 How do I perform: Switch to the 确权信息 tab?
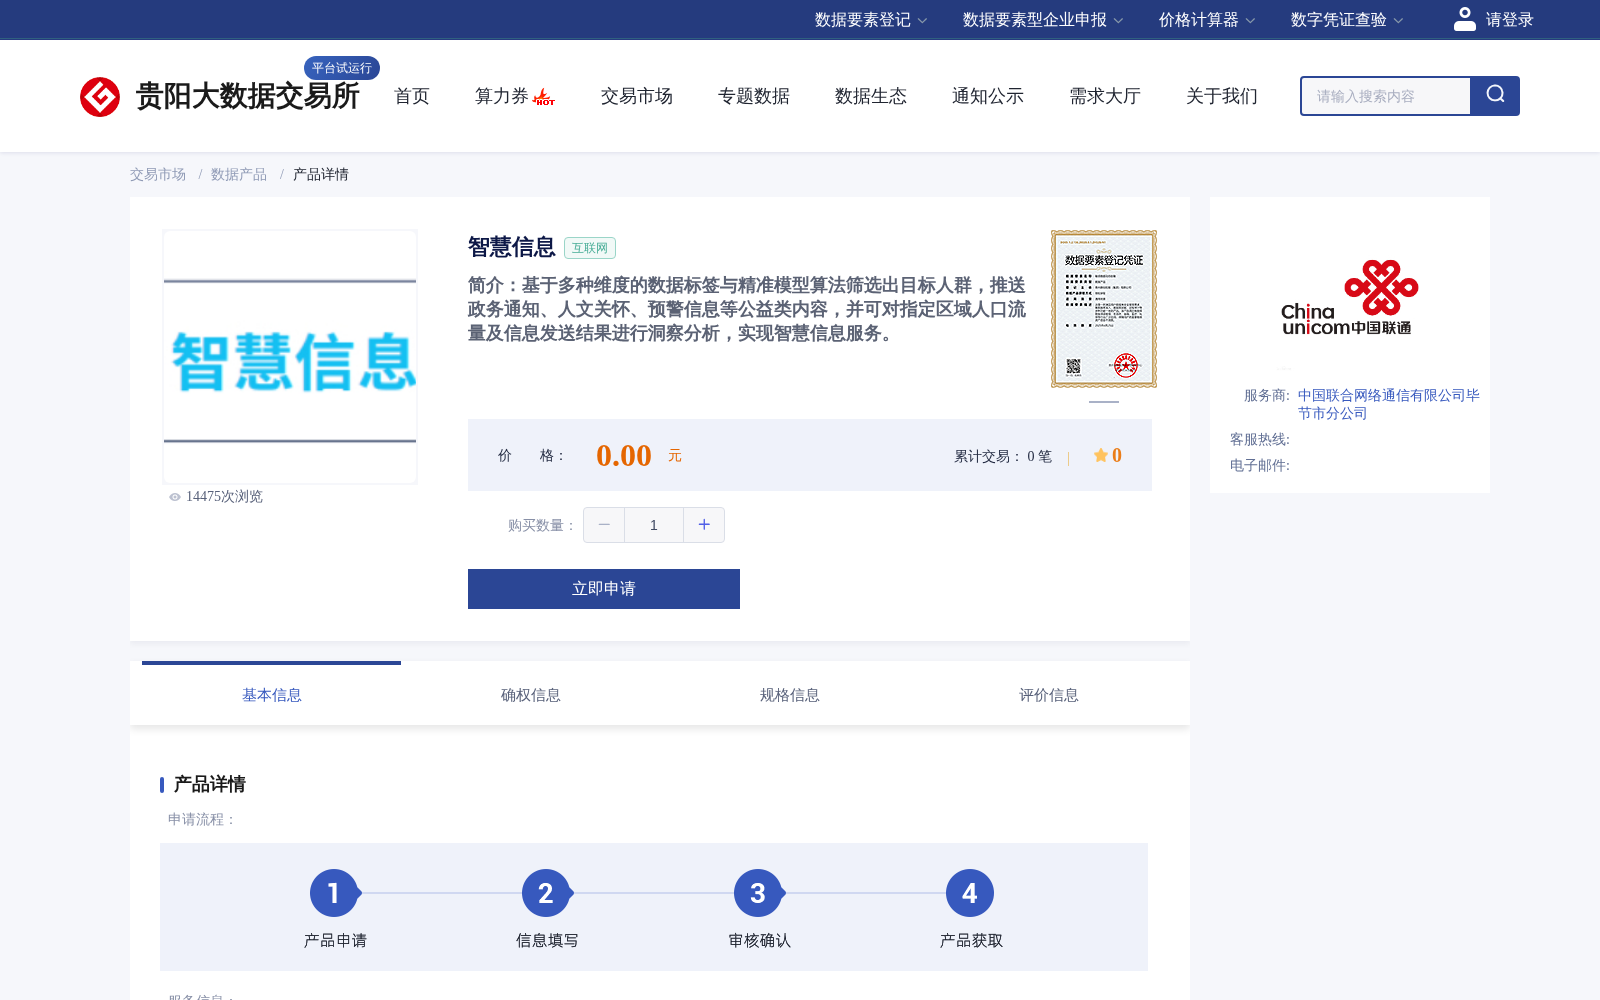coord(531,695)
